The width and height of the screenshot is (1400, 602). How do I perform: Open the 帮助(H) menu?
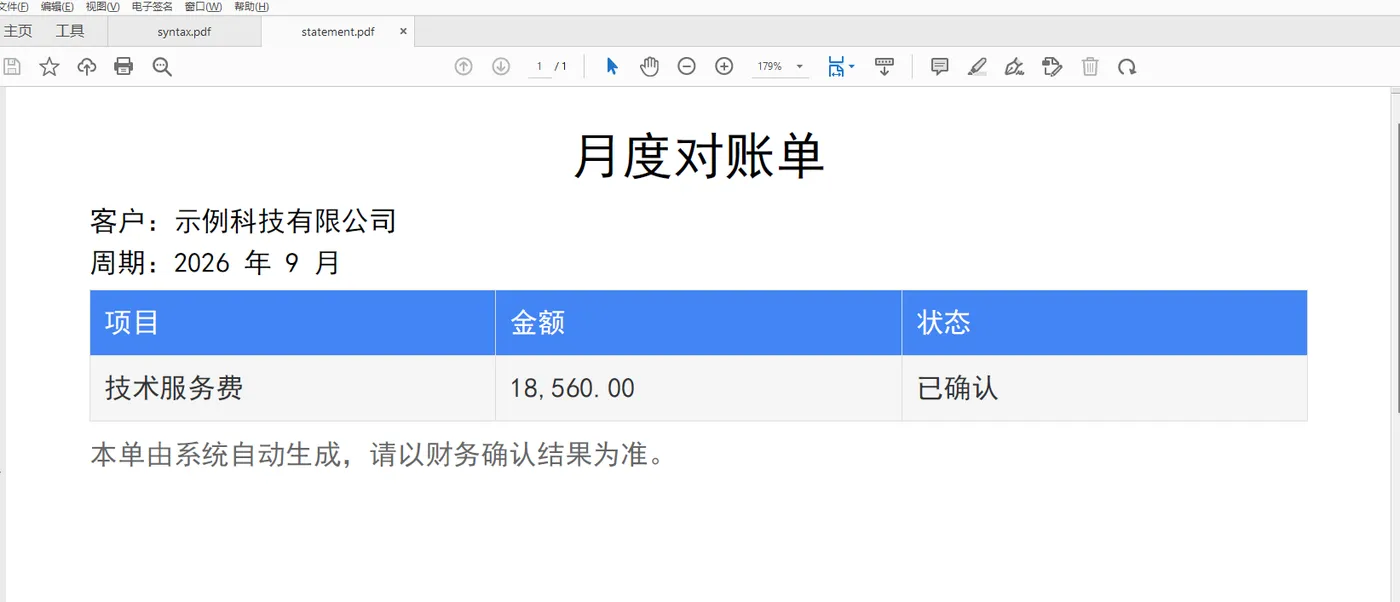coord(251,6)
